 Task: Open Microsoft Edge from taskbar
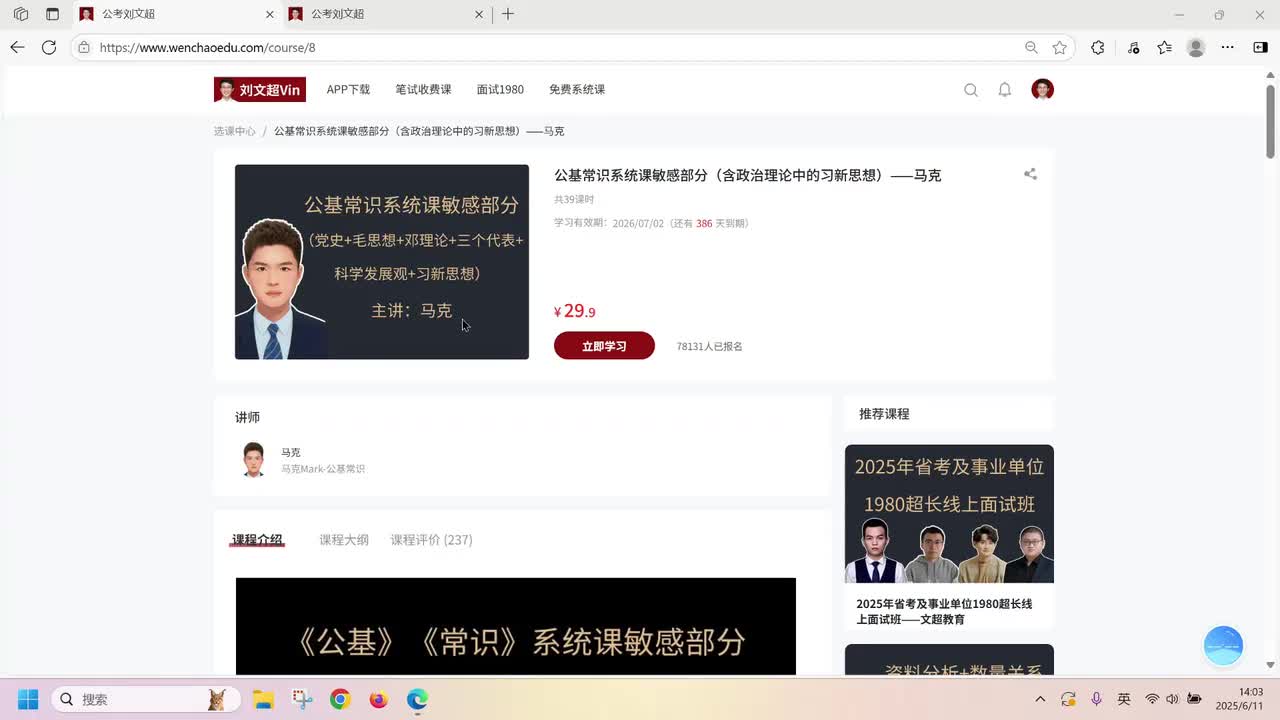point(417,699)
